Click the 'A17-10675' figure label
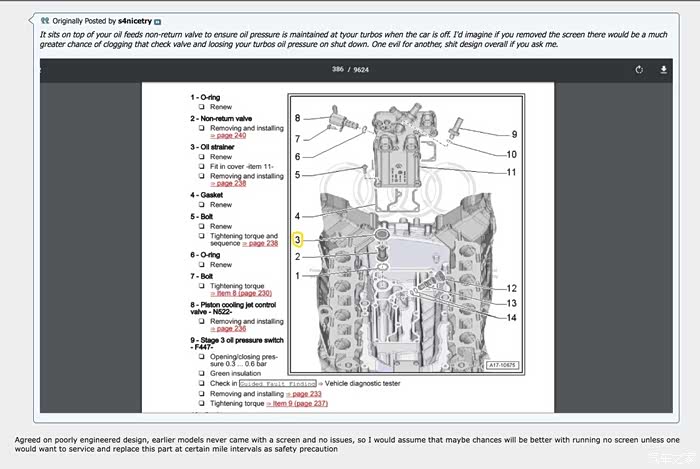The height and width of the screenshot is (469, 700). pos(502,365)
